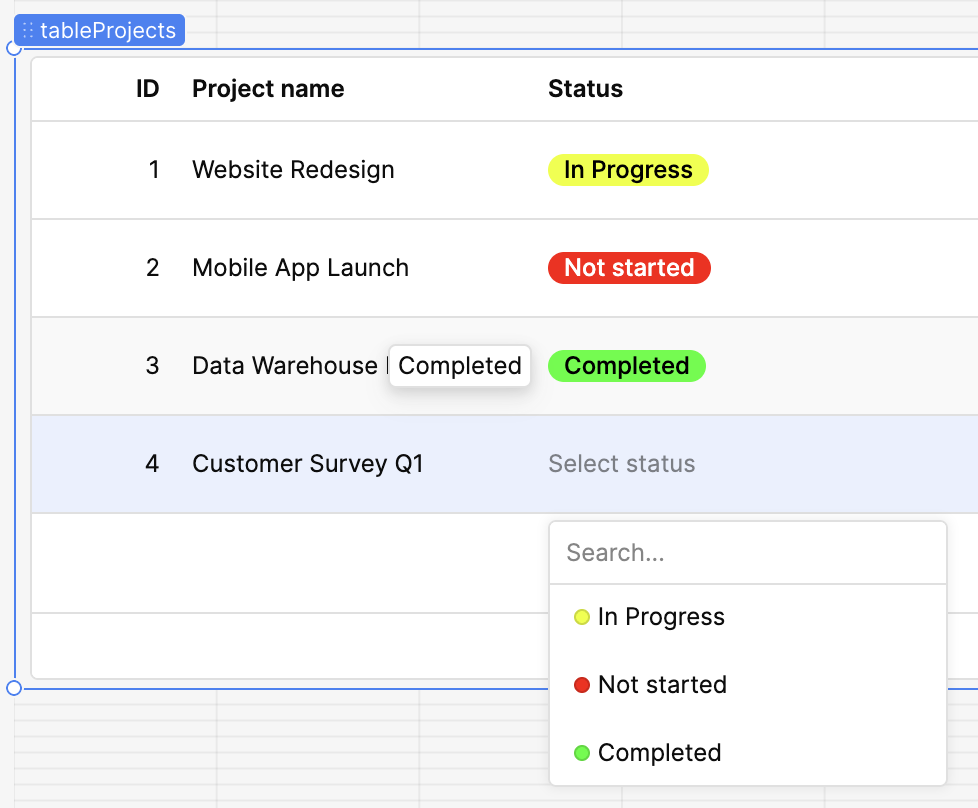978x808 pixels.
Task: Select the Customer Survey Q1 cell
Action: click(308, 464)
